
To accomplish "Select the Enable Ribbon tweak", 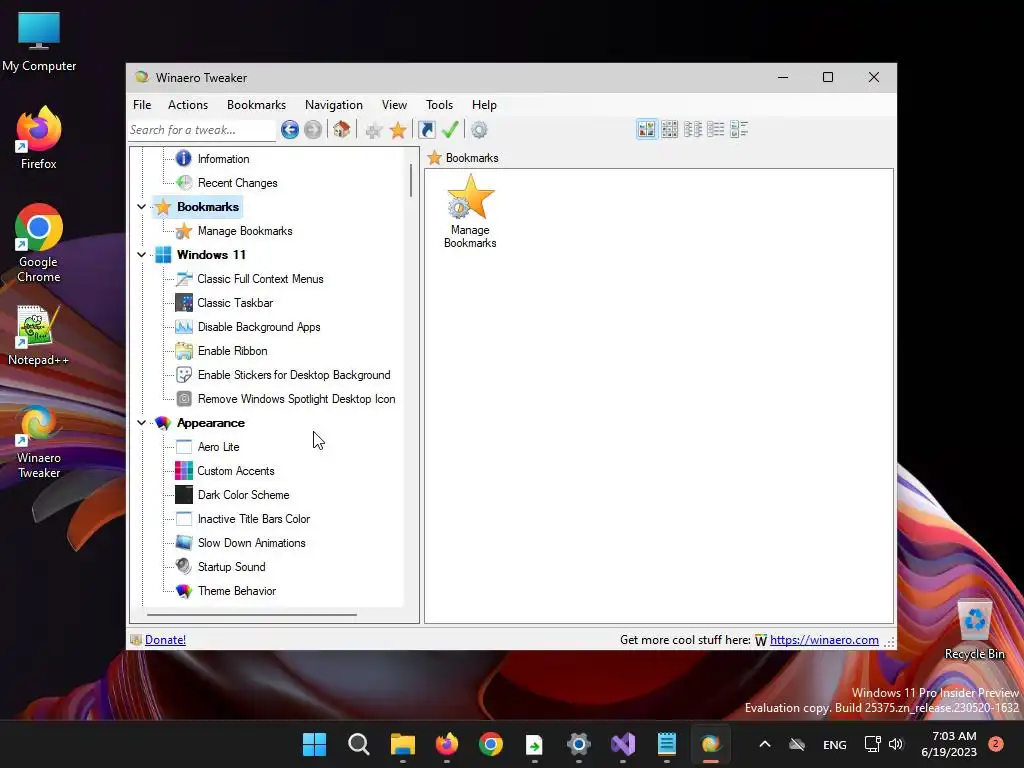I will (232, 351).
